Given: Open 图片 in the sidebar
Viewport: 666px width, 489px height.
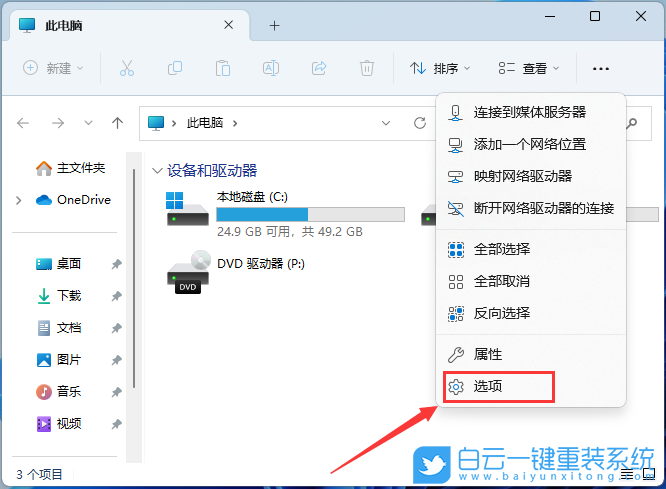Looking at the screenshot, I should (58, 360).
